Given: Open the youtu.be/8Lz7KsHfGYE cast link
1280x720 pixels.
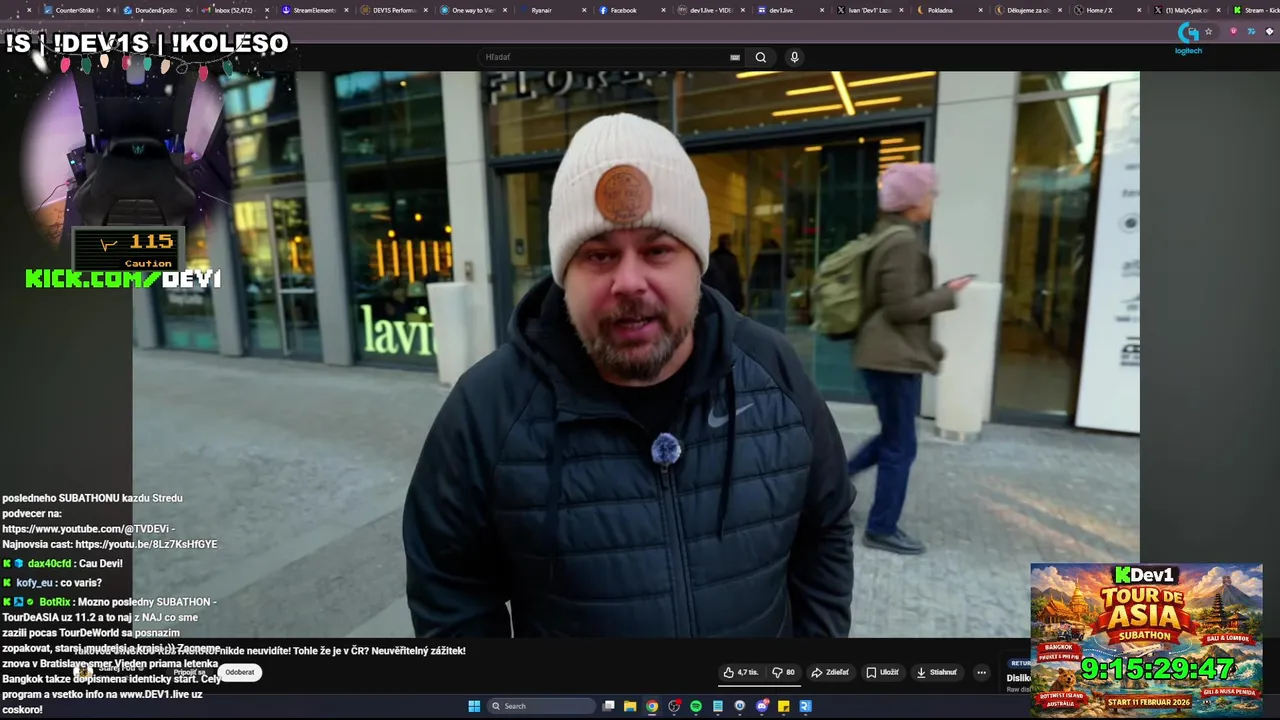Looking at the screenshot, I should tap(146, 544).
